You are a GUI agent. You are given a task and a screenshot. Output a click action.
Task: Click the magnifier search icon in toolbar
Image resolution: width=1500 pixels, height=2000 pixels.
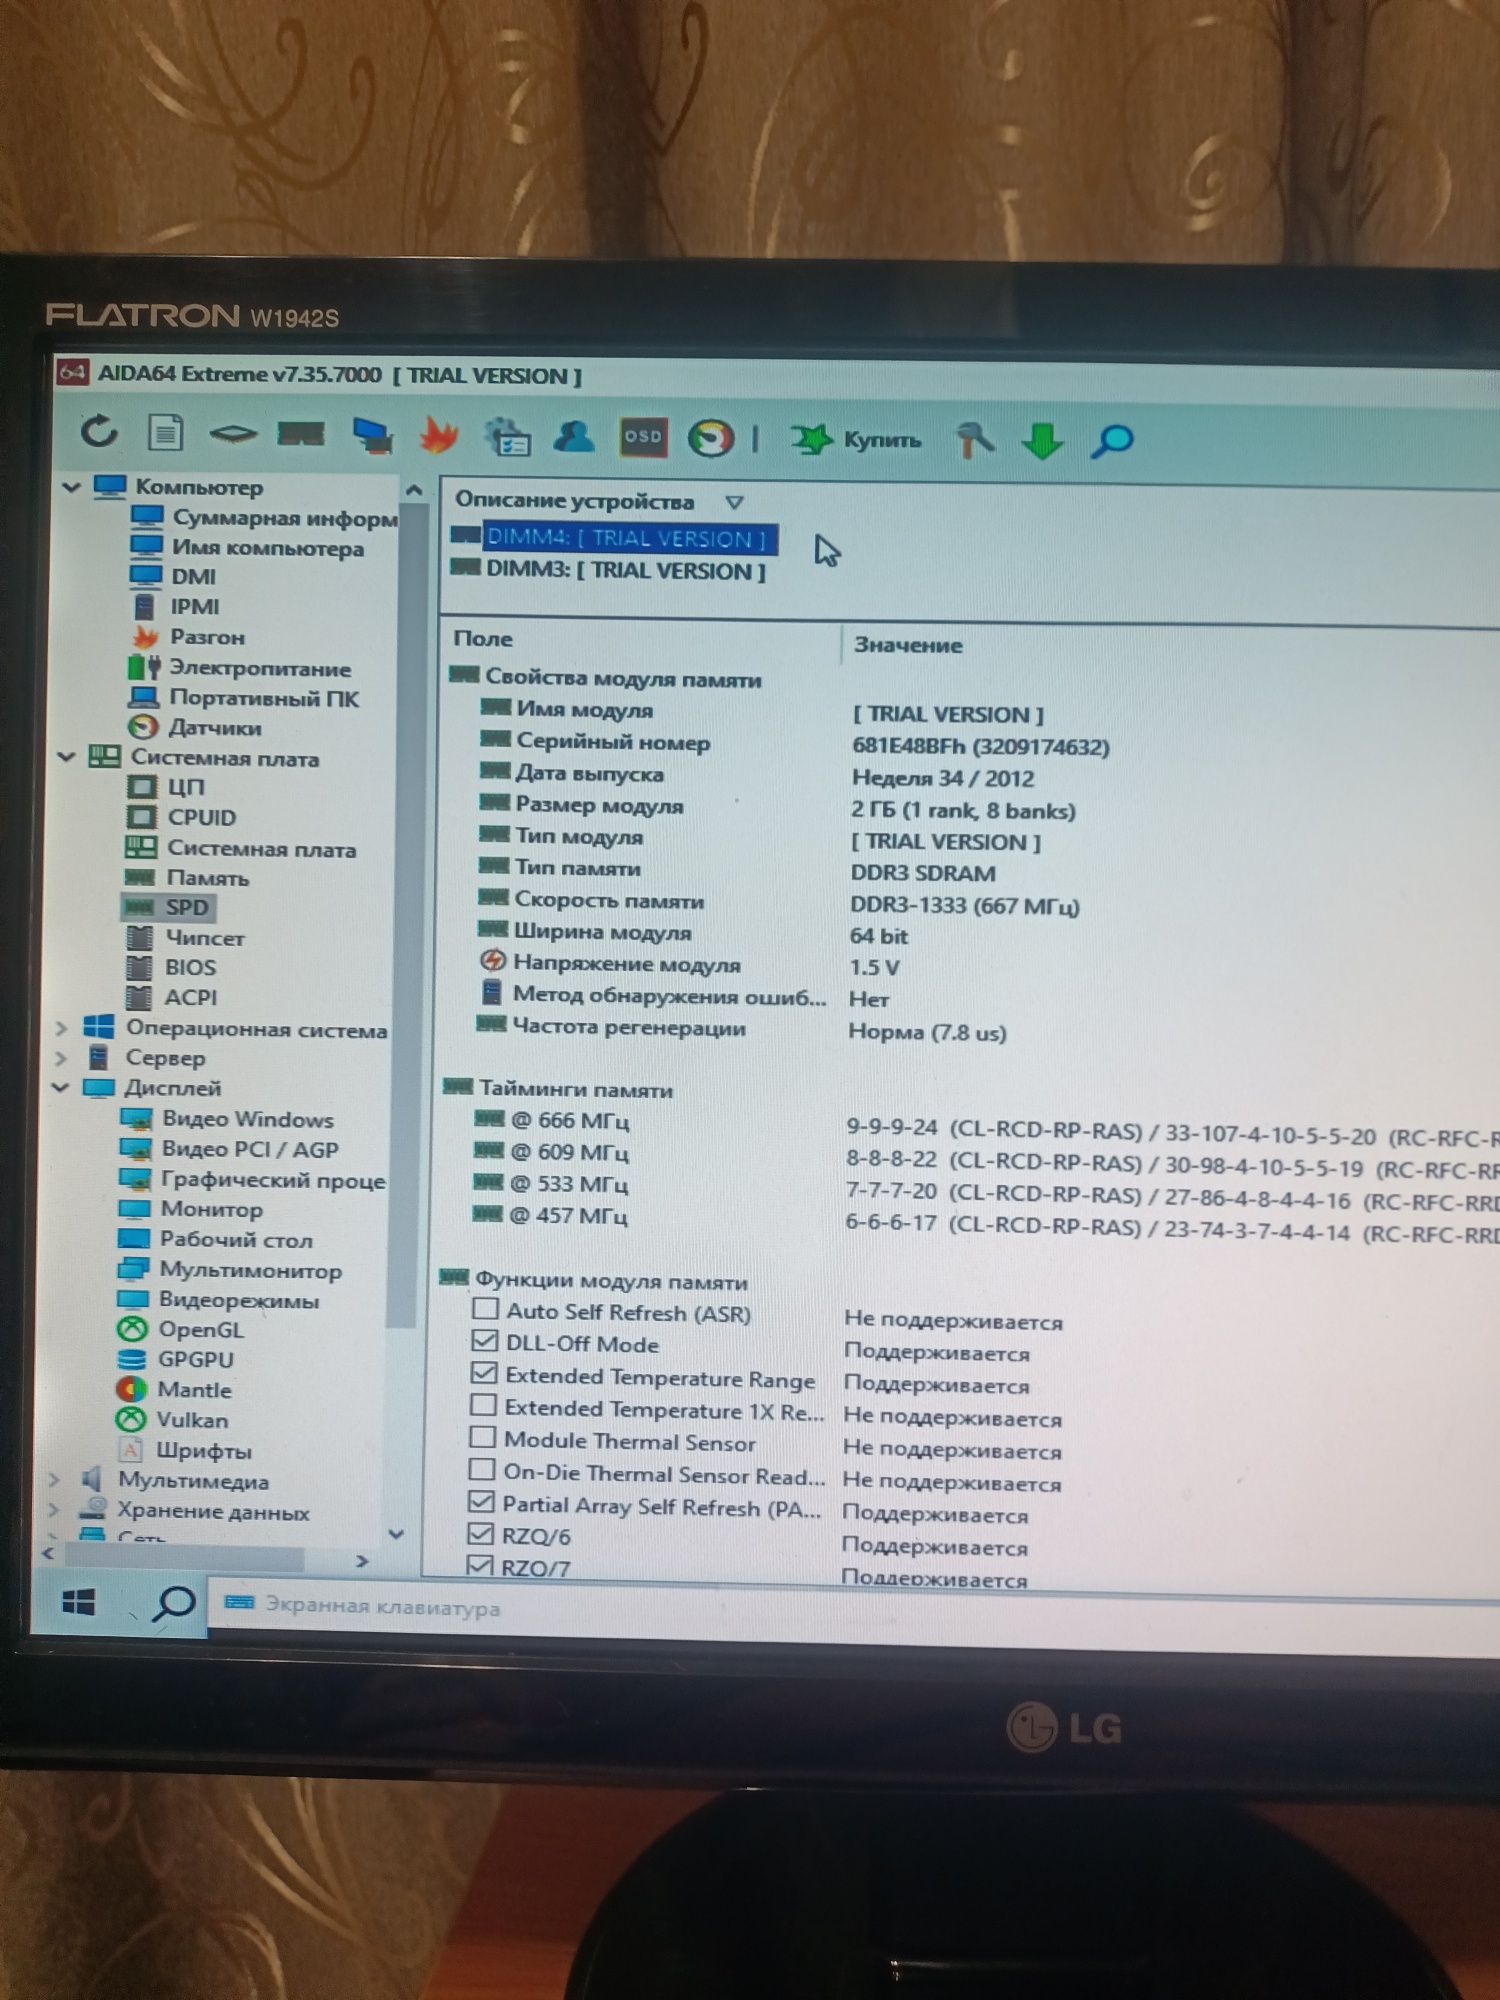pyautogui.click(x=1111, y=440)
